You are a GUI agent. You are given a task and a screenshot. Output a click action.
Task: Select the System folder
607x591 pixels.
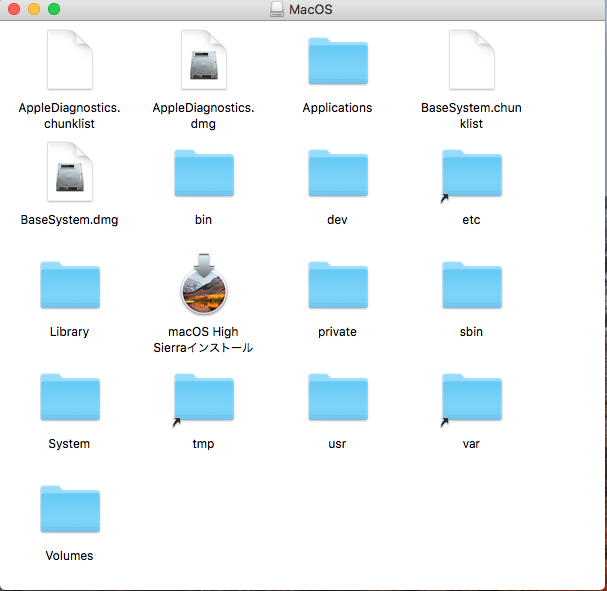[69, 399]
